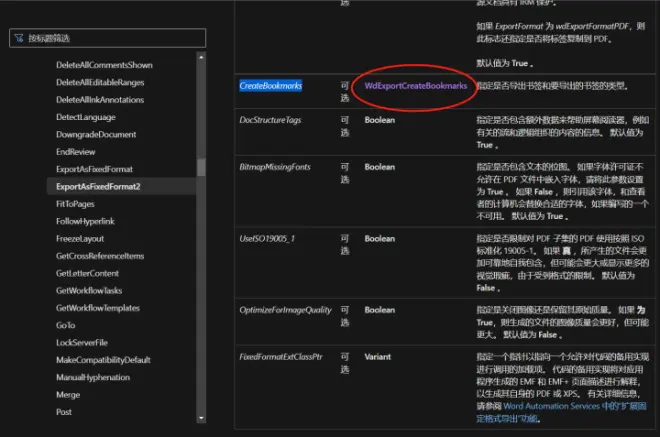Click the Variant data type cell
660x437 pixels.
(378, 357)
